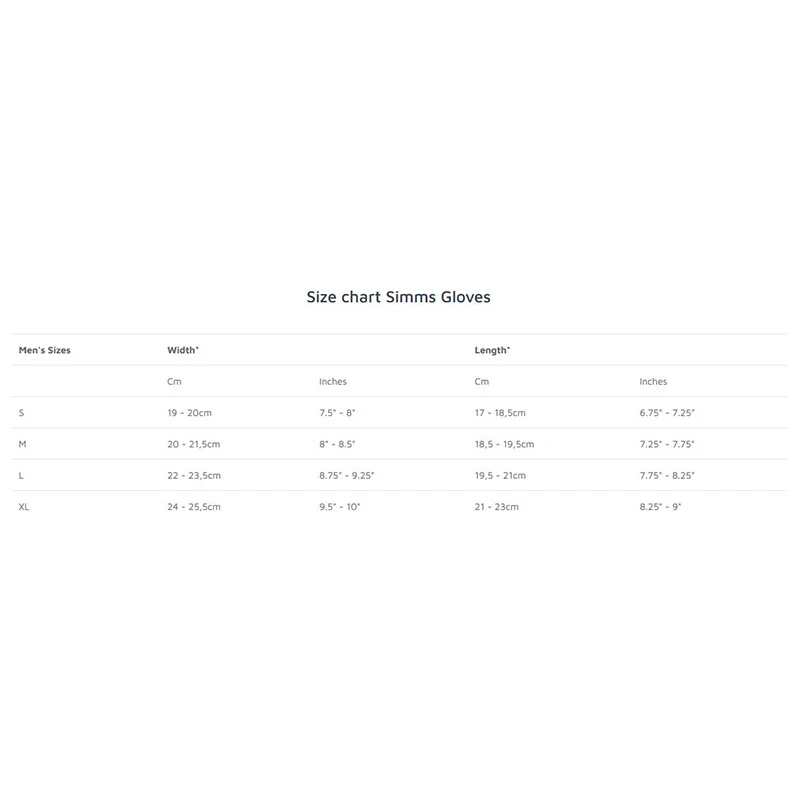Select the size "S" row label
Screen dimensions: 800x800
click(x=22, y=413)
